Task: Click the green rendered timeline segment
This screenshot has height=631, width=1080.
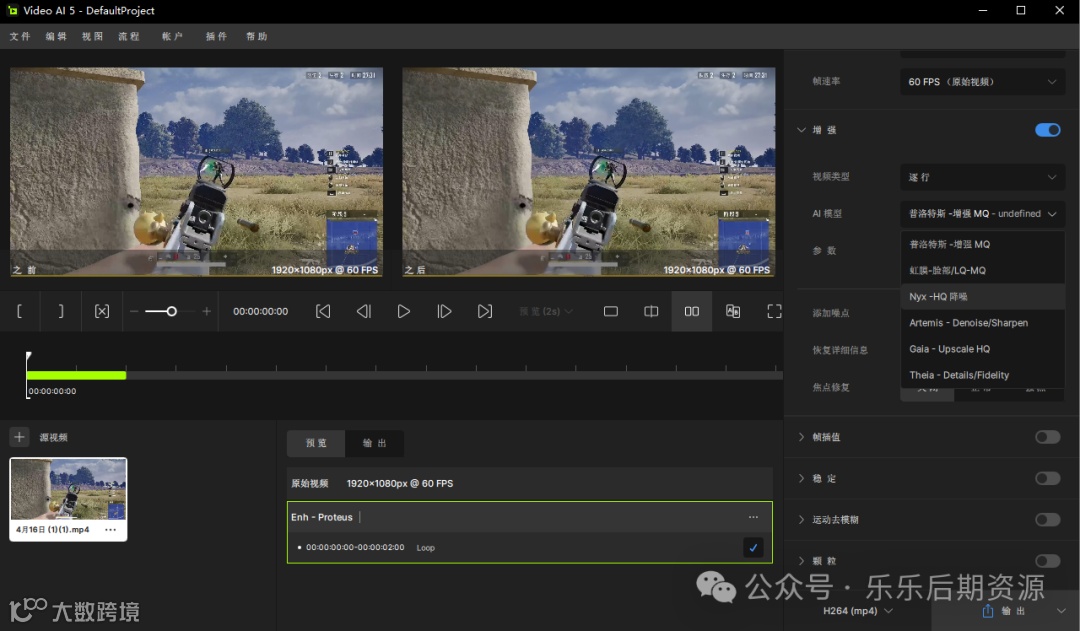Action: click(x=76, y=375)
